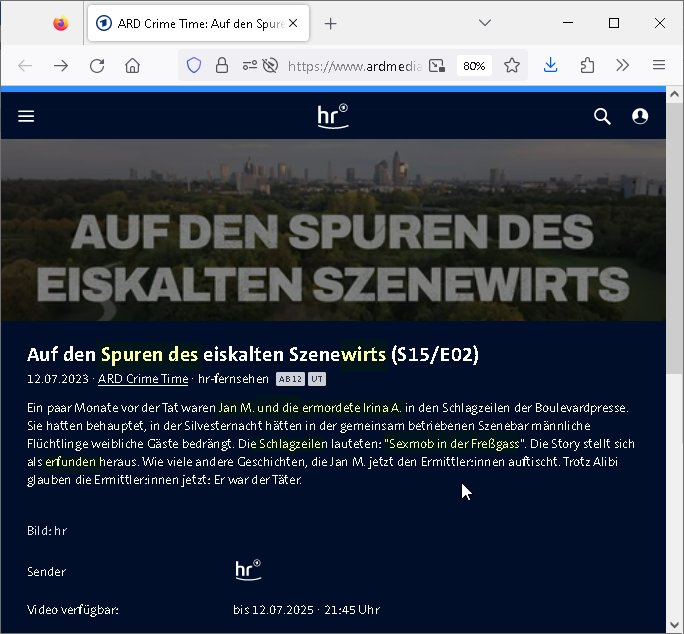Image resolution: width=684 pixels, height=634 pixels.
Task: Minimize the Firefox window
Action: pyautogui.click(x=568, y=23)
